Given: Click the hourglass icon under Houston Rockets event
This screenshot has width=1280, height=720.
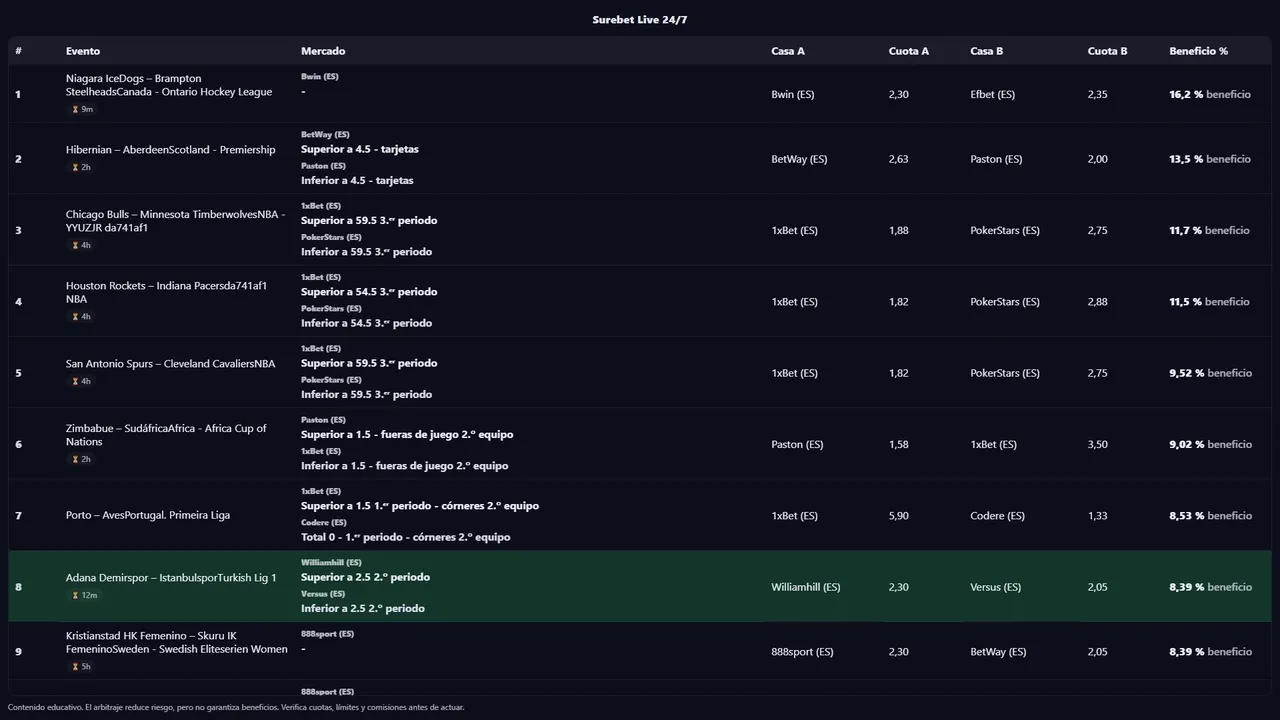Looking at the screenshot, I should pos(75,317).
